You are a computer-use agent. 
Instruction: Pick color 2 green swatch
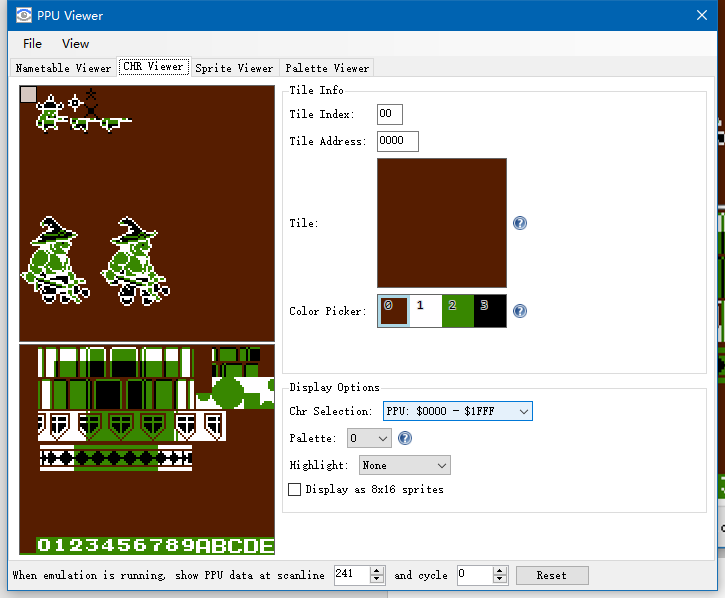click(458, 311)
